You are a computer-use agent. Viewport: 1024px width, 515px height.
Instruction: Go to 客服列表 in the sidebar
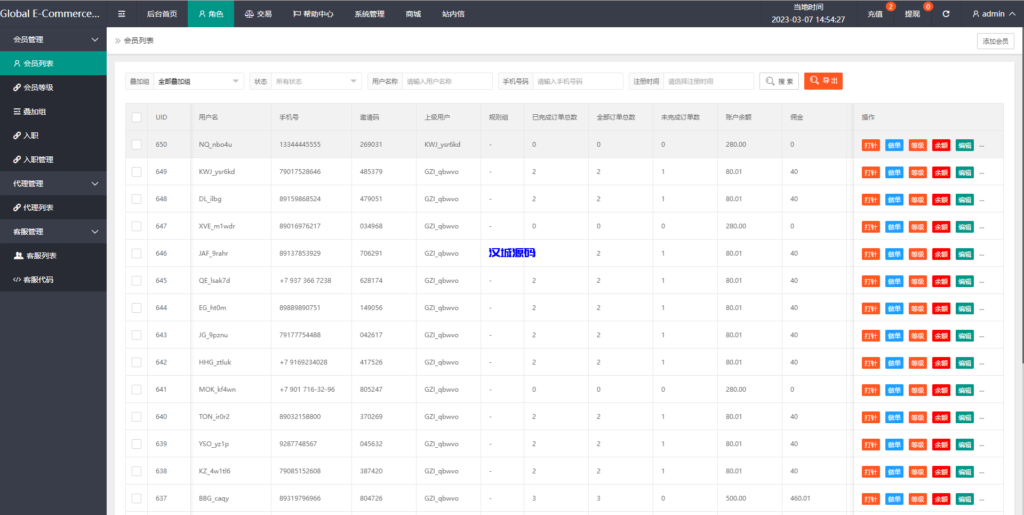[40, 255]
